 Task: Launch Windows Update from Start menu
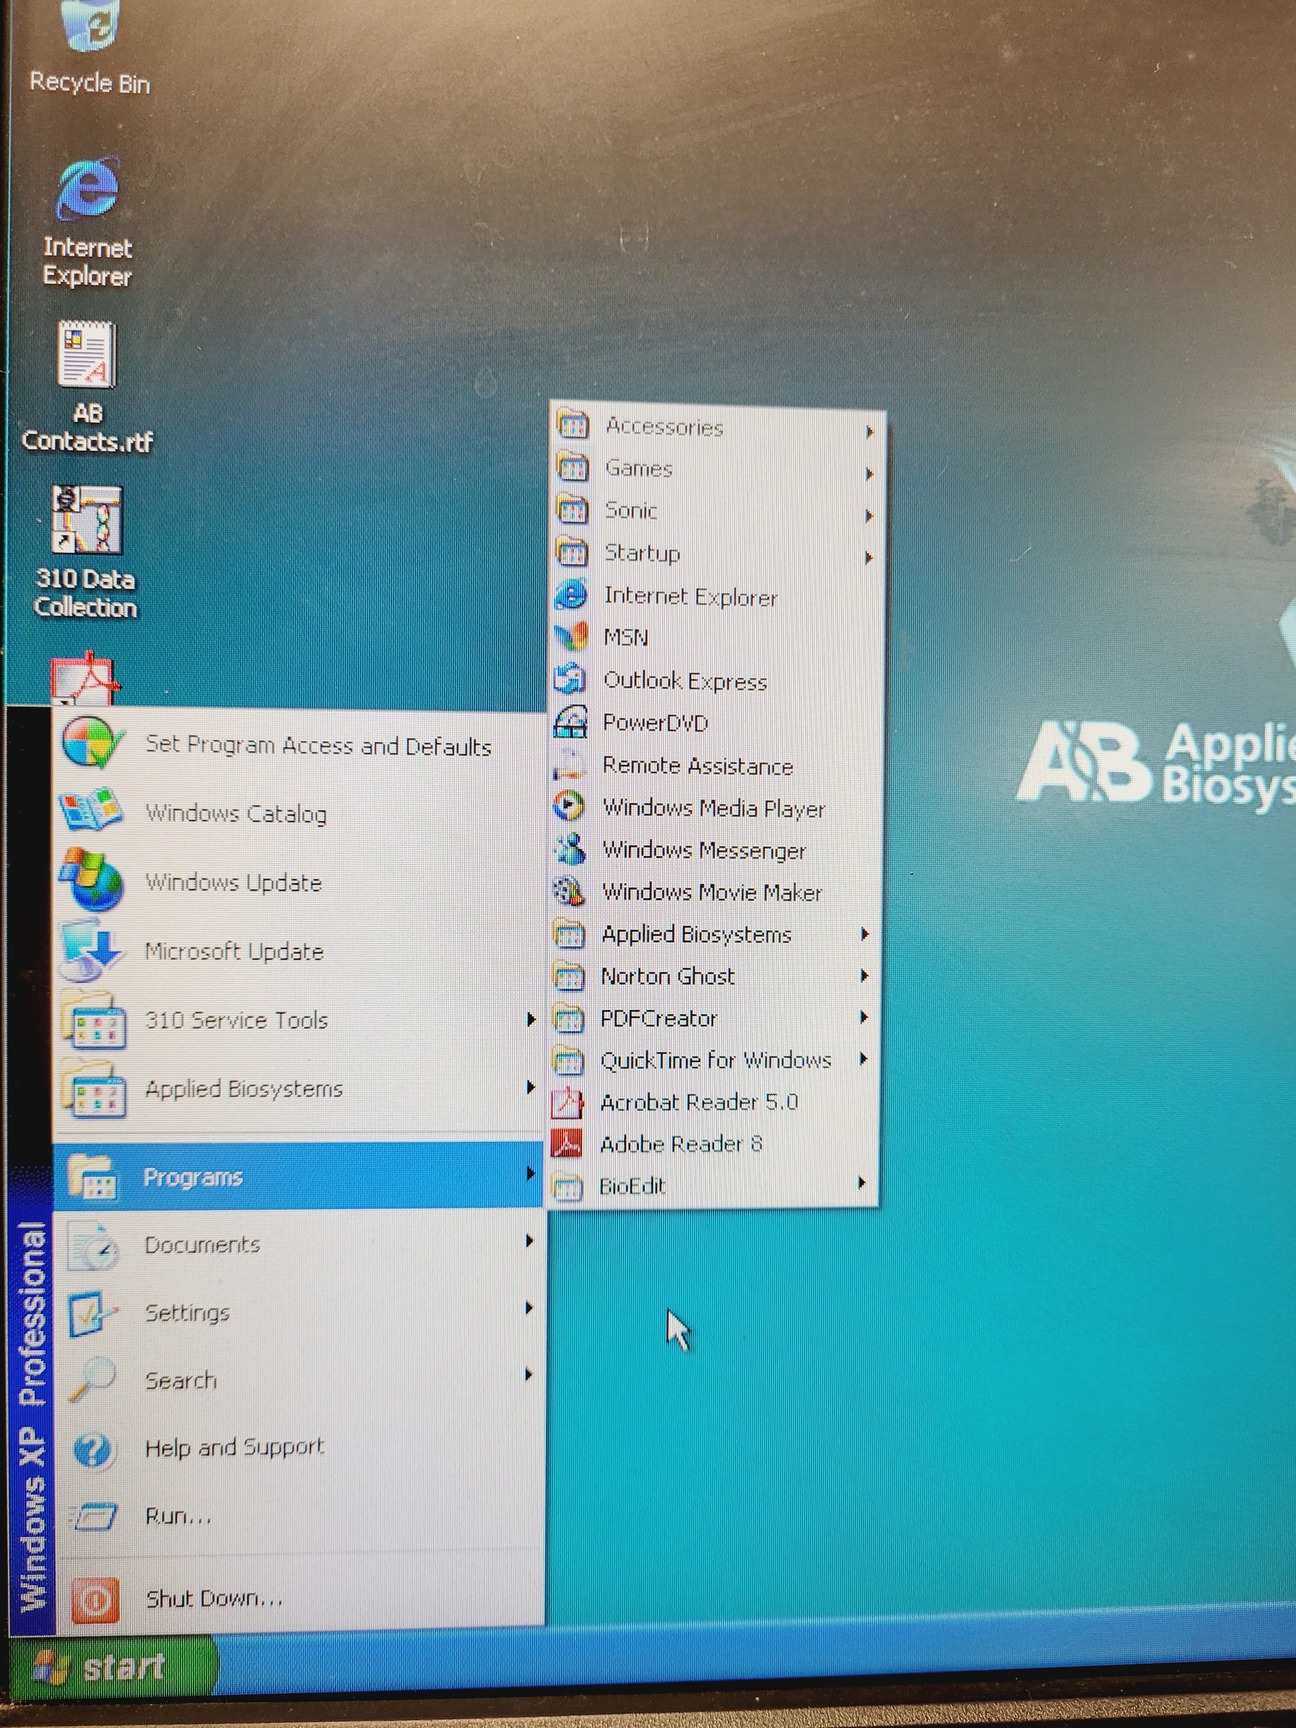(299, 881)
